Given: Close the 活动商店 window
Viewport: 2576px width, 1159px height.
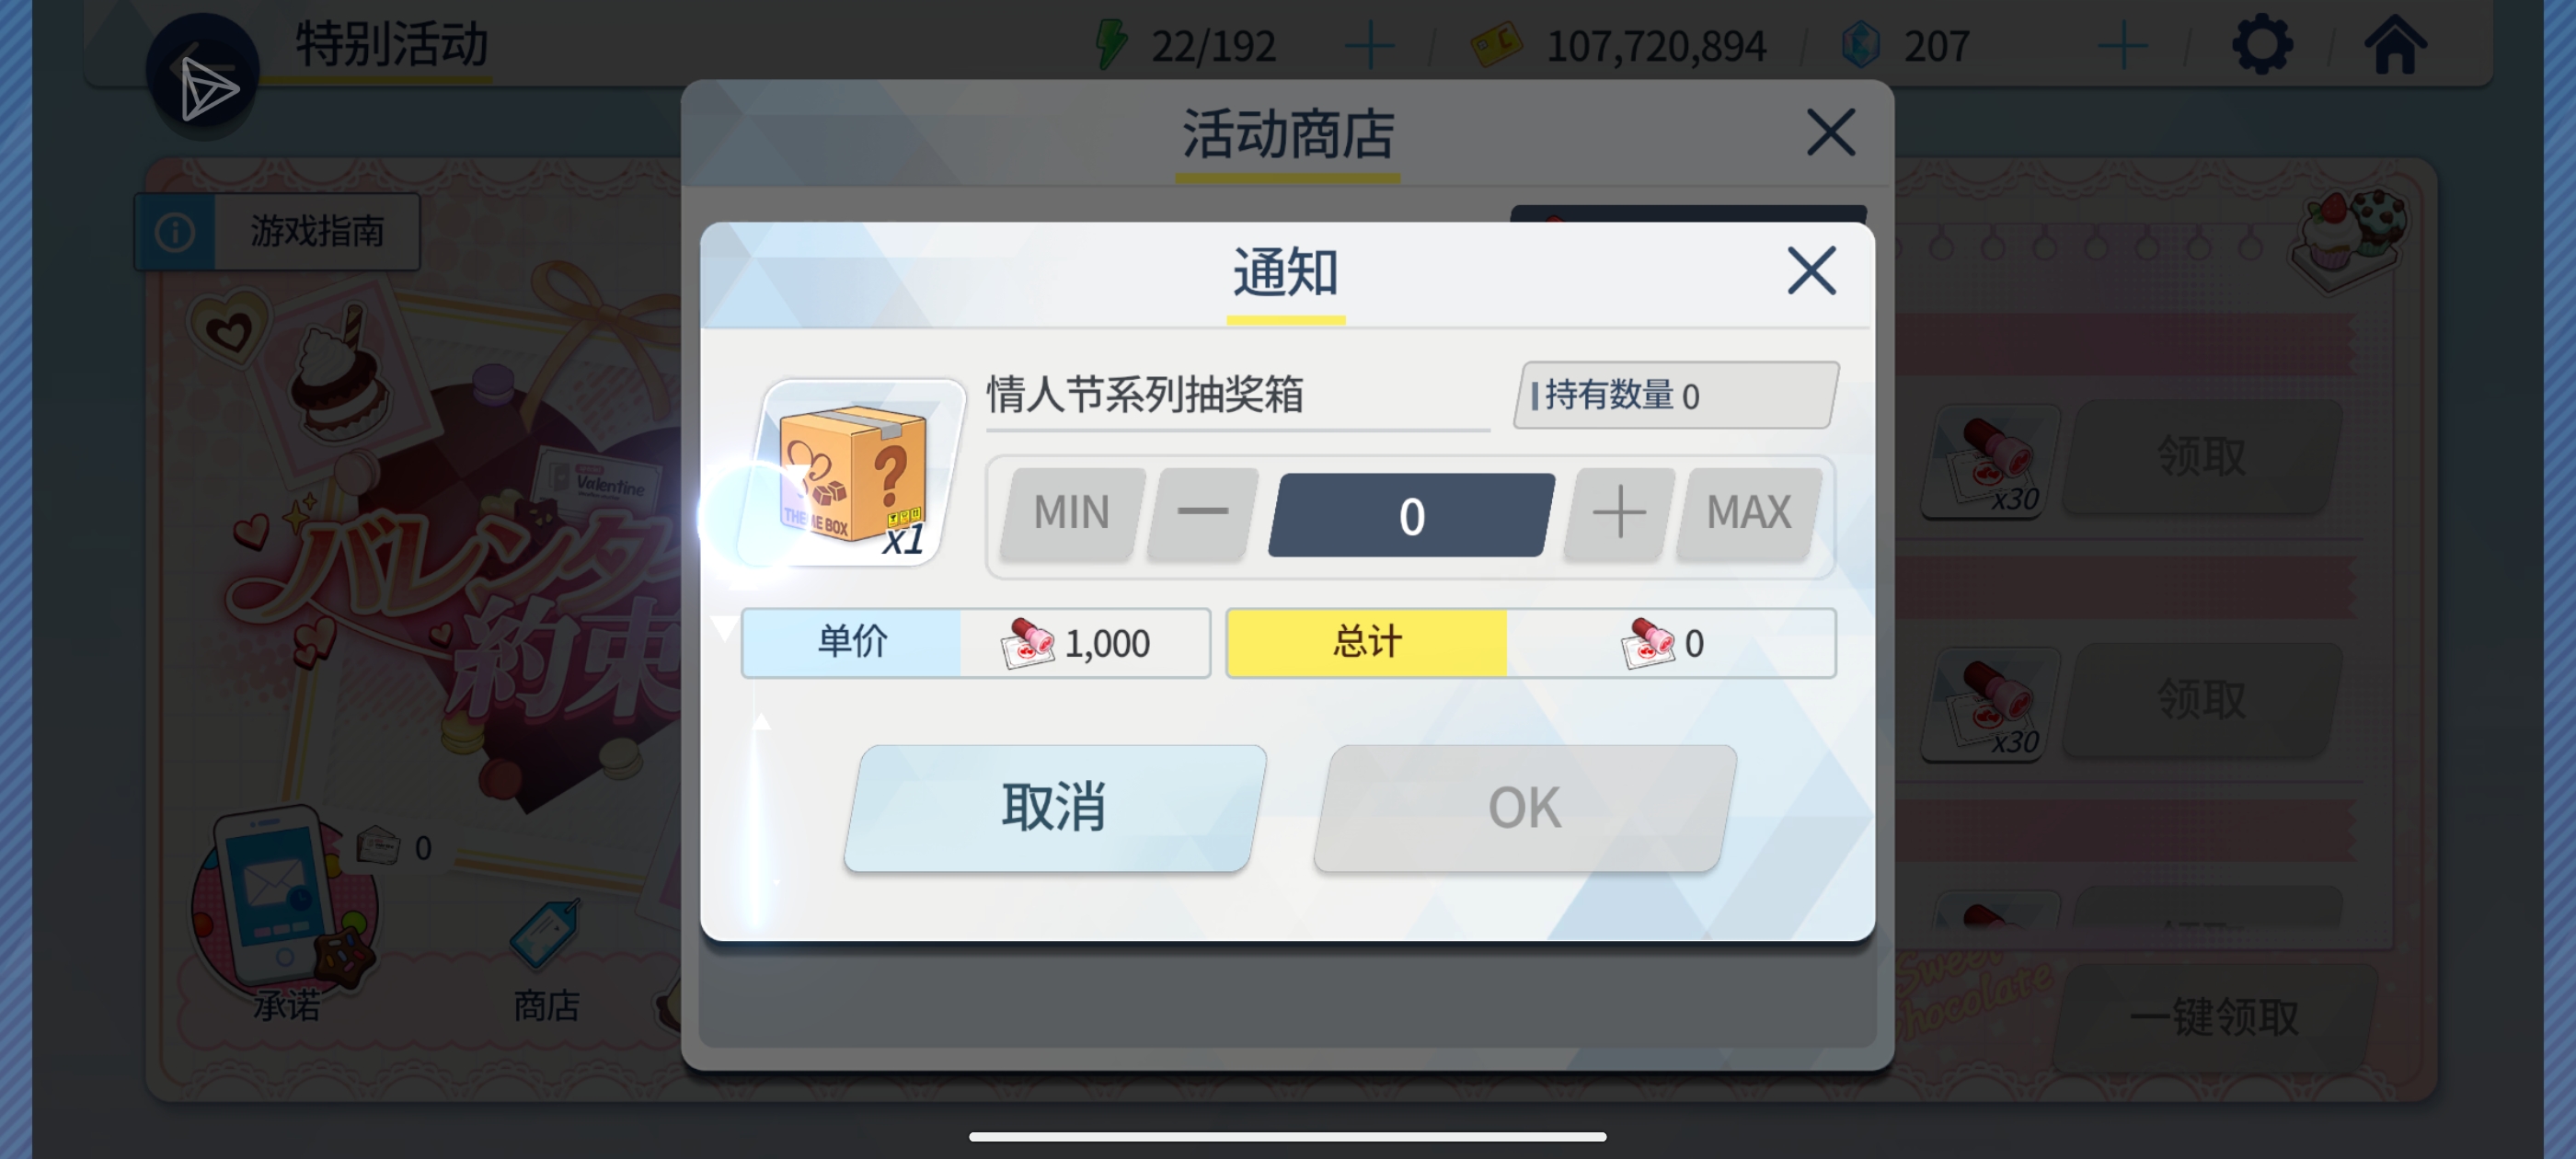Looking at the screenshot, I should 1831,132.
